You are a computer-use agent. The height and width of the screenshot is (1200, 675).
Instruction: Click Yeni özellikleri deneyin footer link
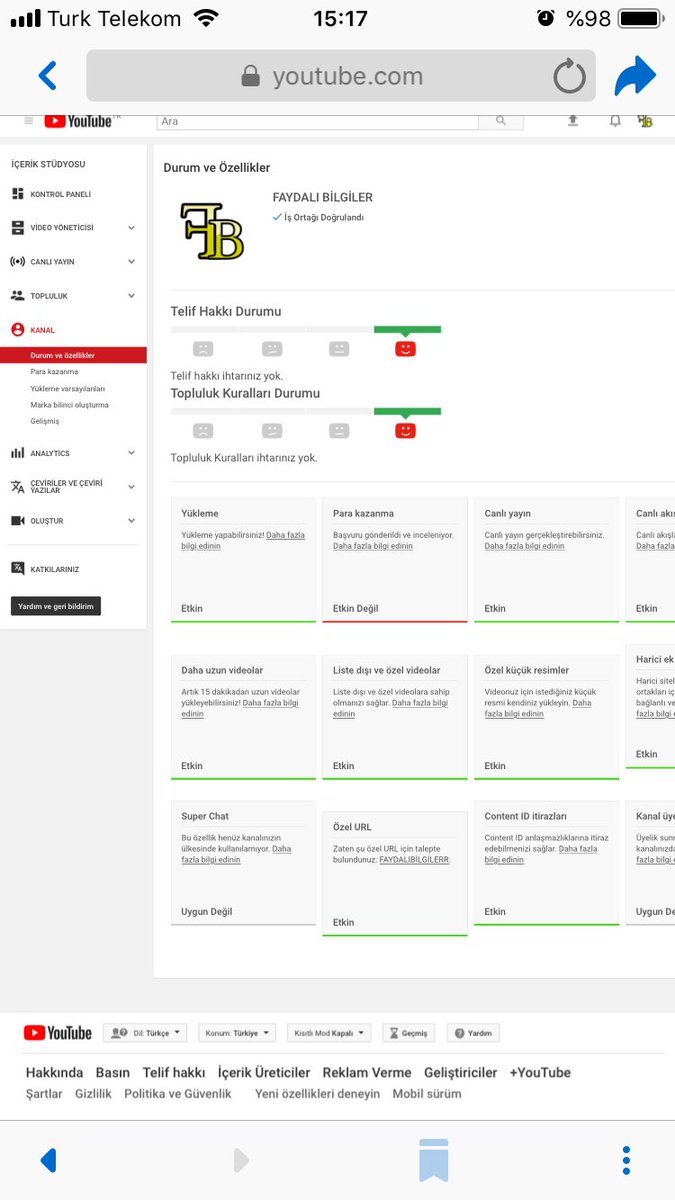pyautogui.click(x=317, y=1094)
